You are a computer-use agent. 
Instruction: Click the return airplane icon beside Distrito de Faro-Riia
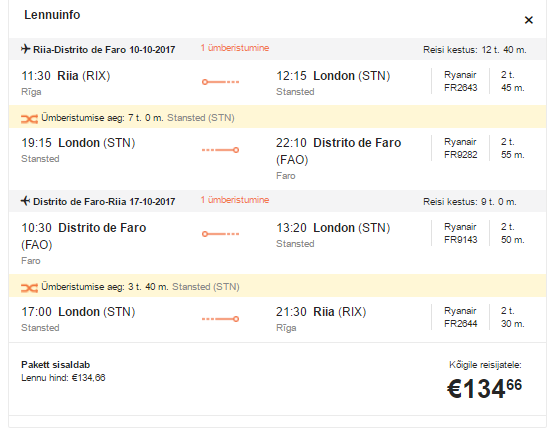pos(25,201)
